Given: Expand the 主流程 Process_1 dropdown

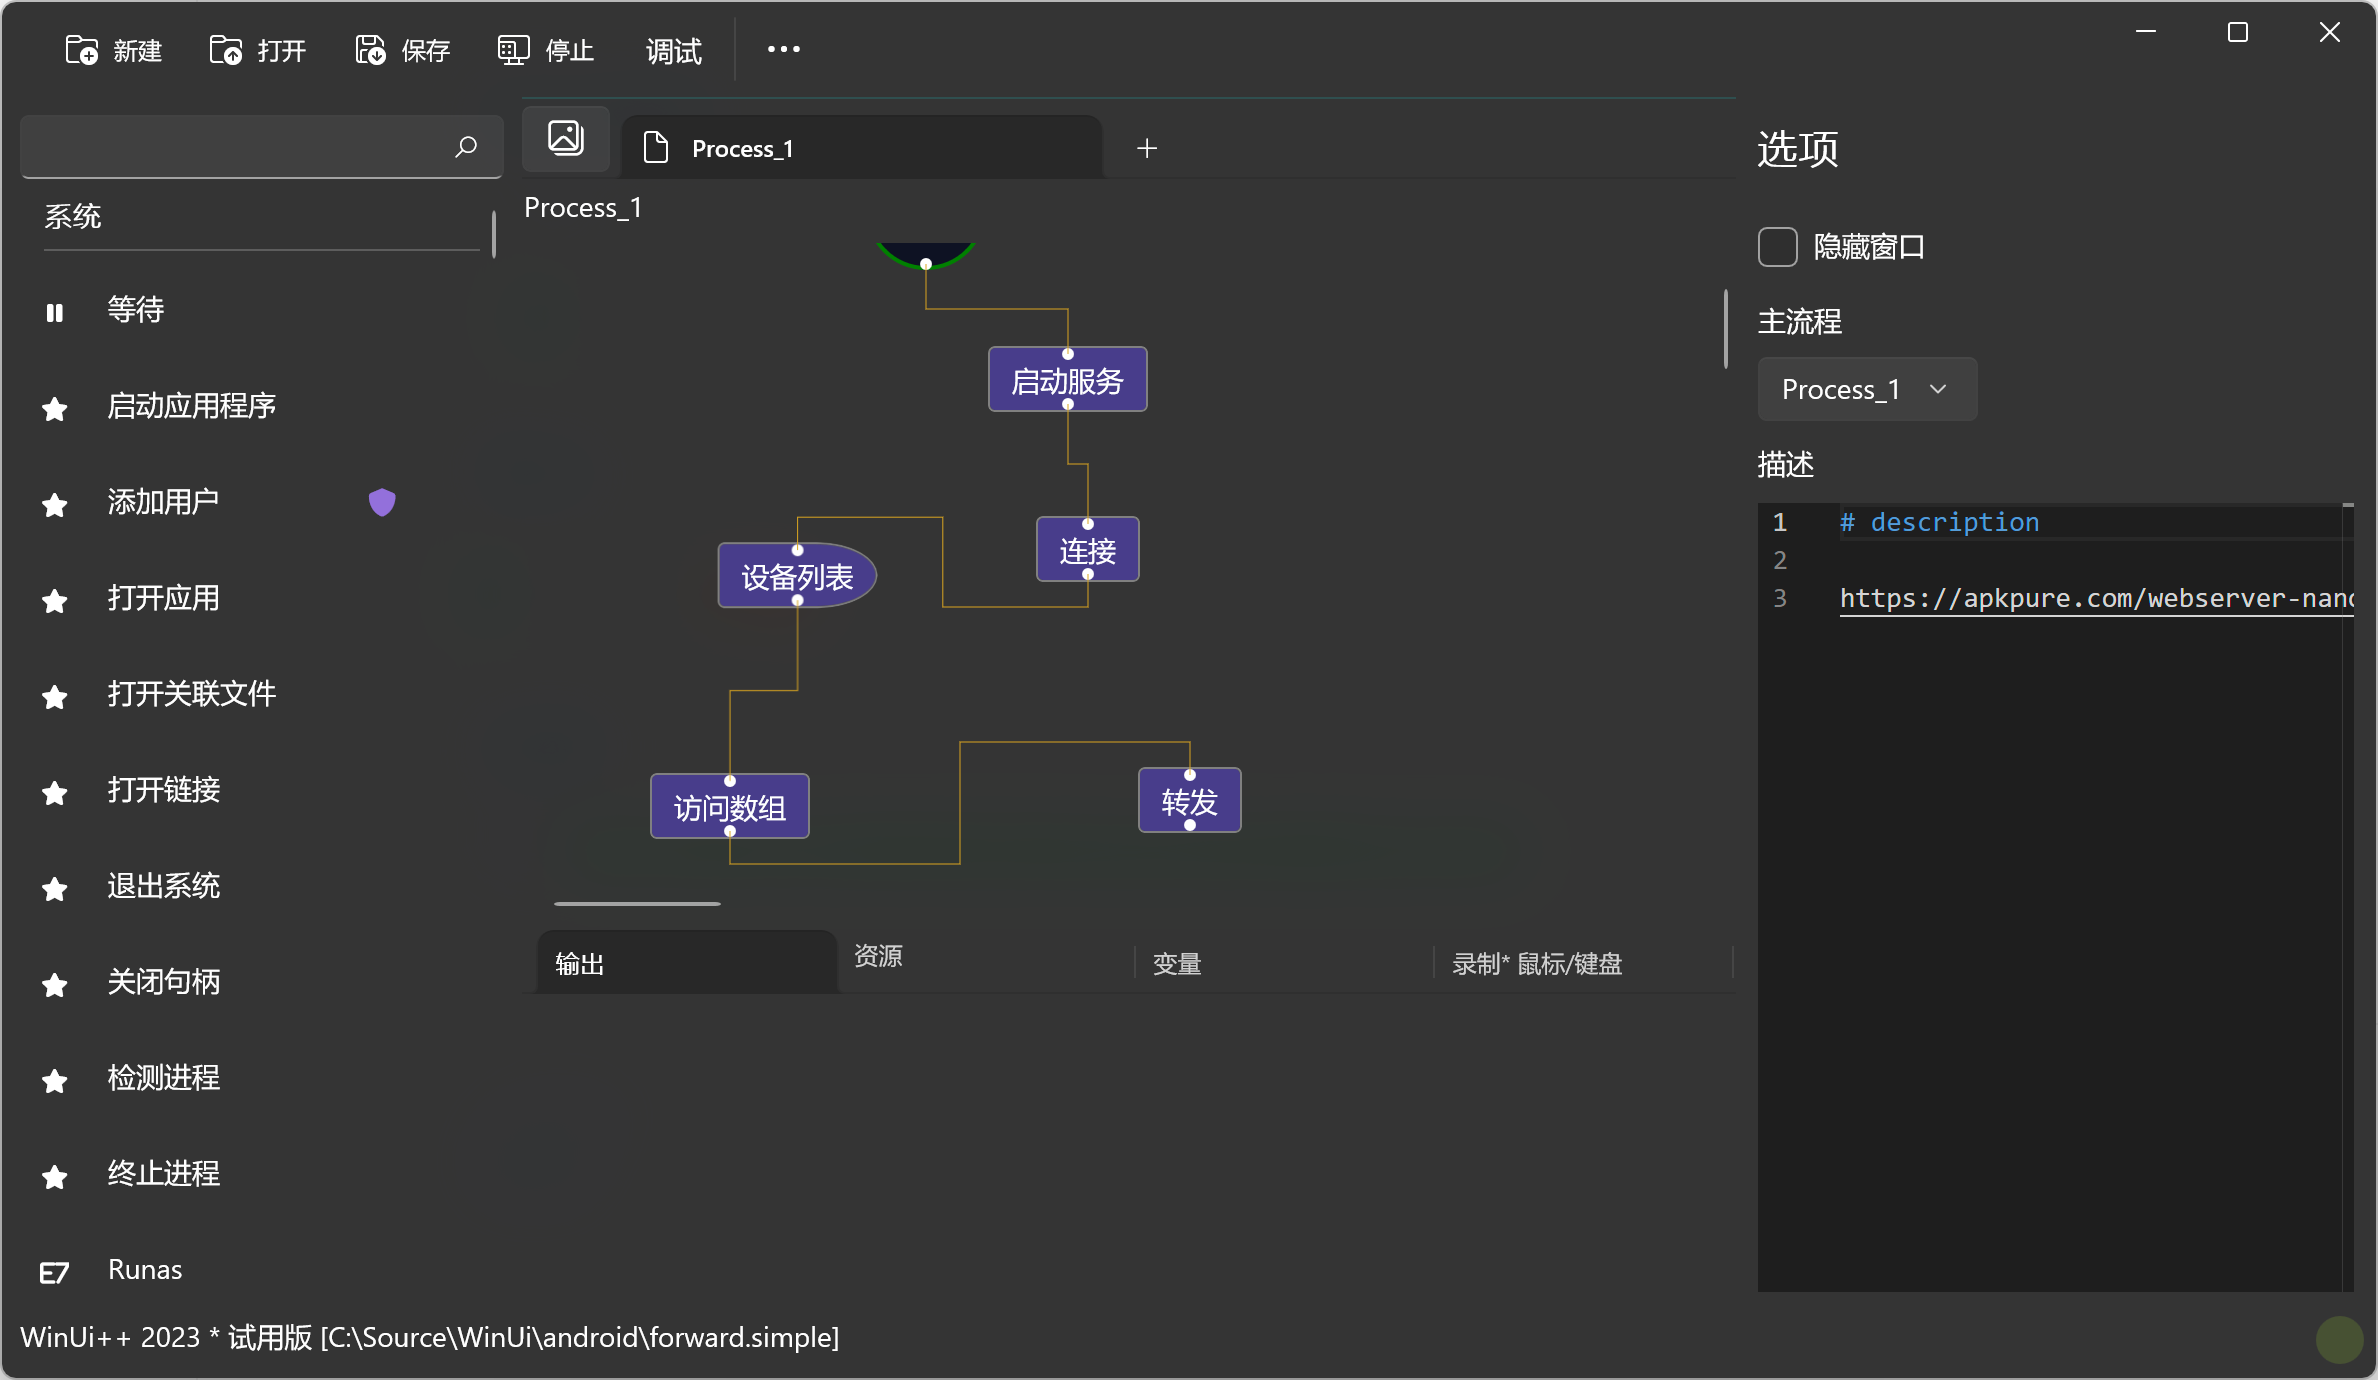Looking at the screenshot, I should pos(1866,389).
